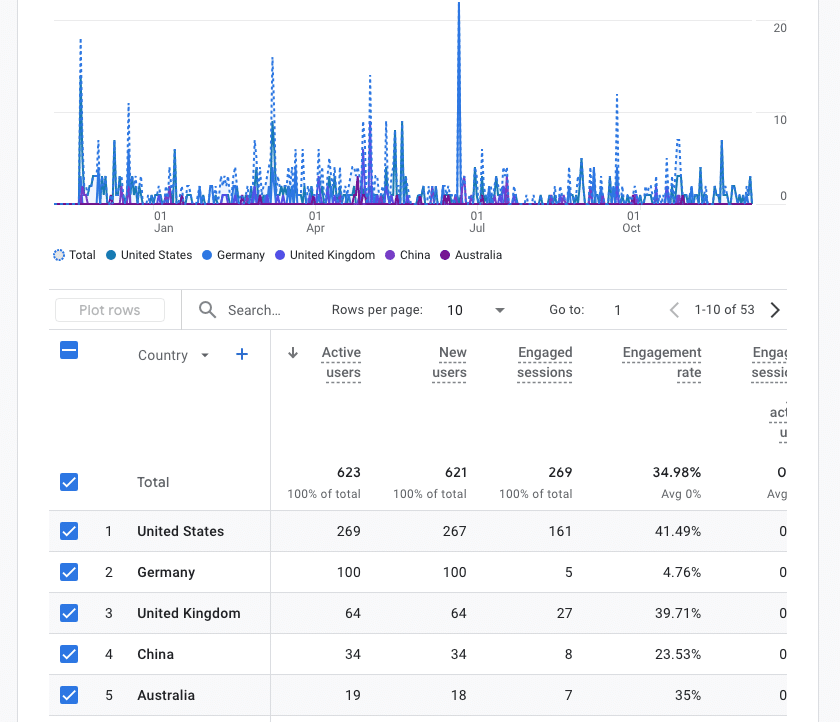Click the Germany legend color dot
Viewport: 840px width, 722px height.
coord(208,255)
